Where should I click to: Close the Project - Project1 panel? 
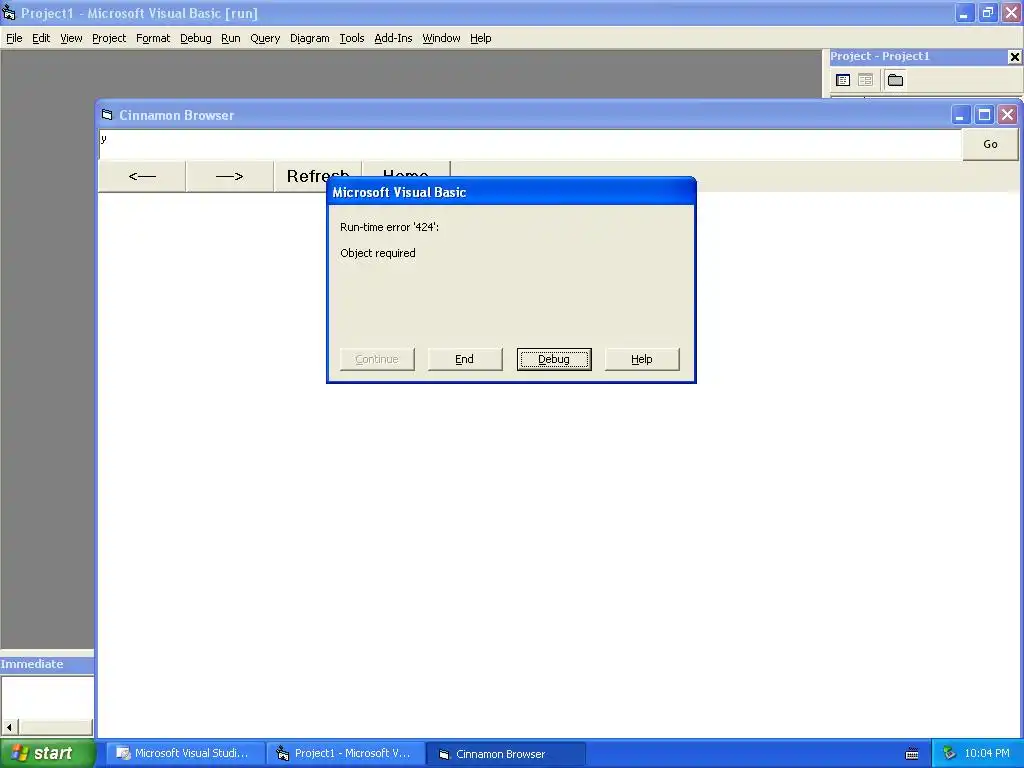[1014, 57]
